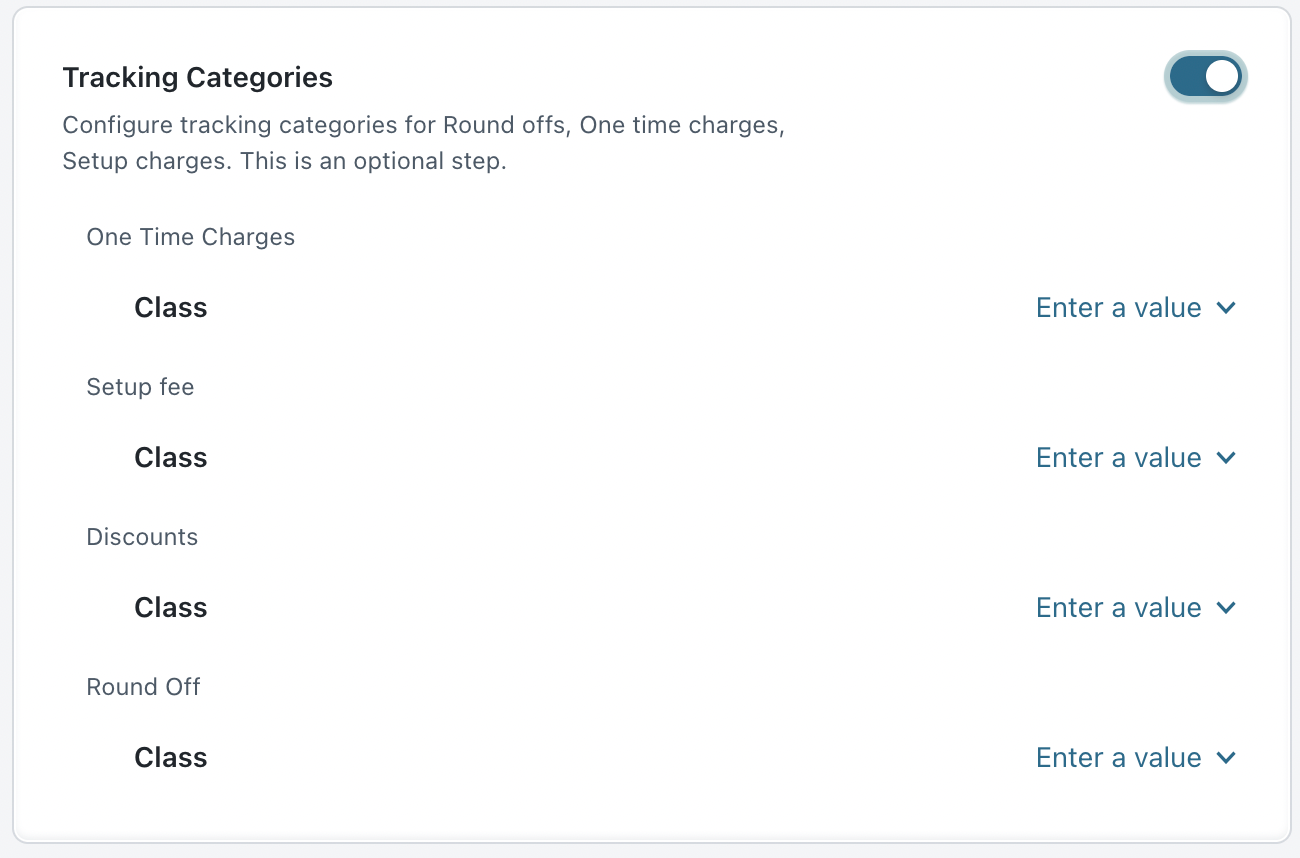Click the Class label under One Time Charges
This screenshot has width=1300, height=858.
[171, 308]
